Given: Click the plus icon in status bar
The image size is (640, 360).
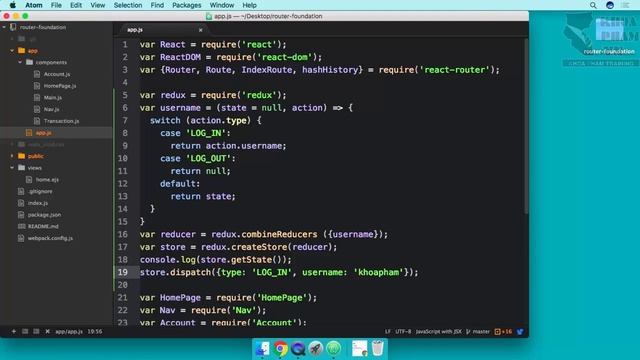Looking at the screenshot, I should pyautogui.click(x=13, y=331).
